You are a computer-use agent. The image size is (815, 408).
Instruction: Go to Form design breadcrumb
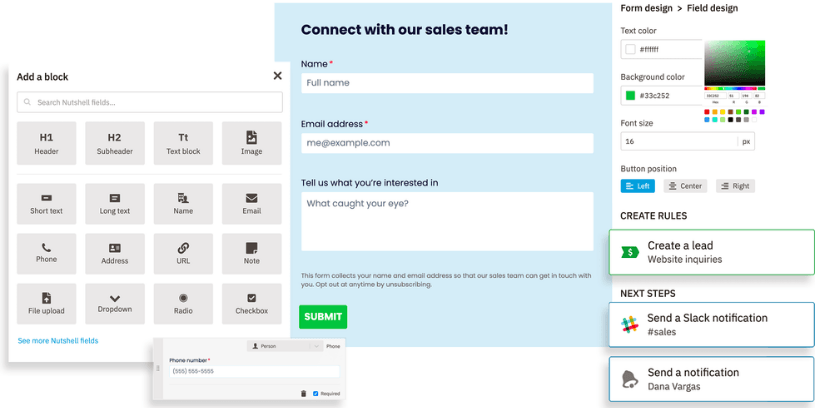click(x=646, y=8)
